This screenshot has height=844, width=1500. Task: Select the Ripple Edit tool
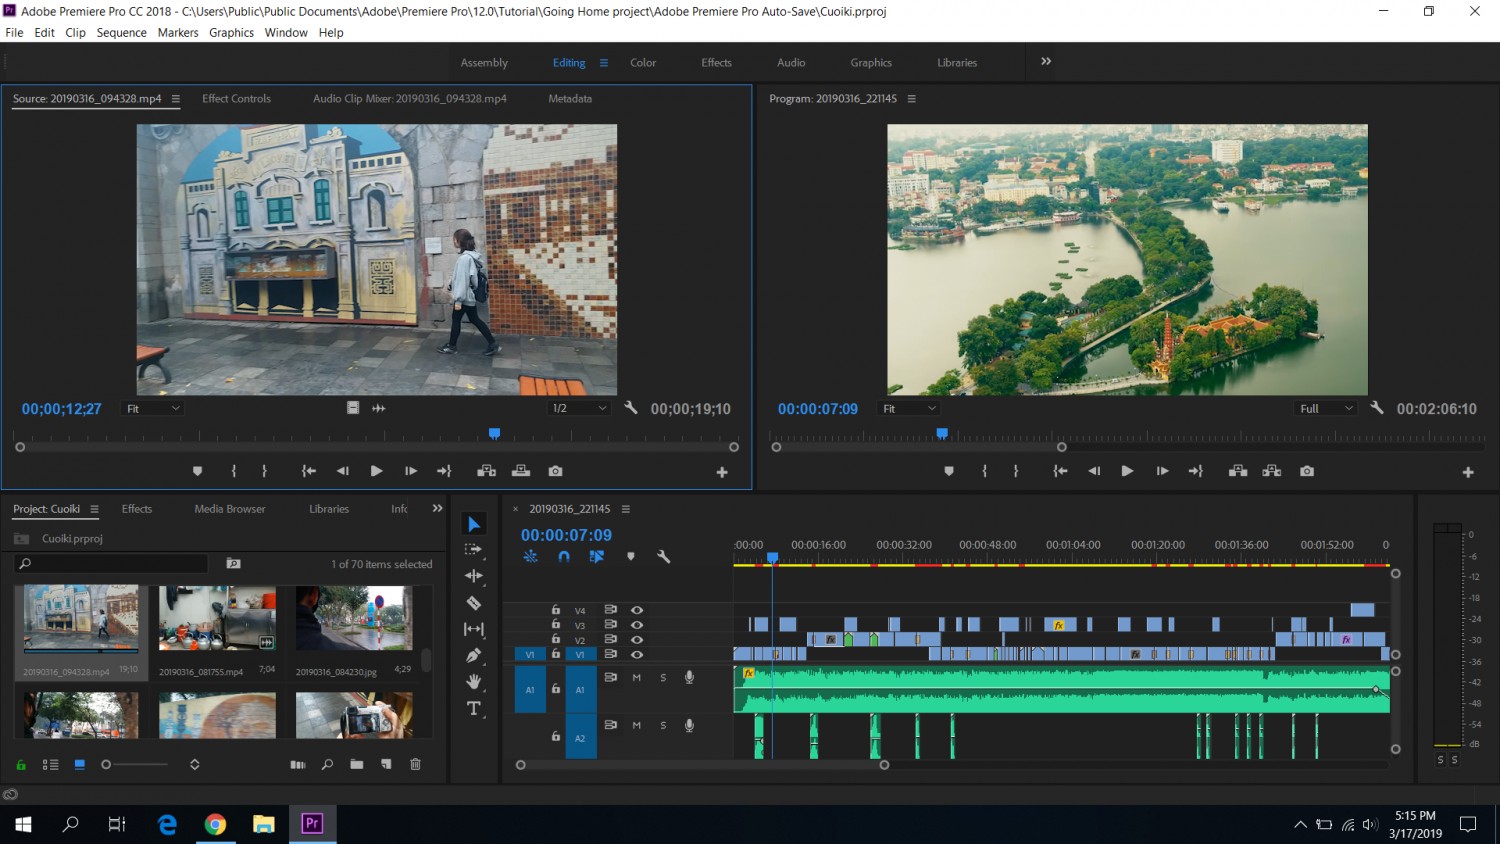474,576
